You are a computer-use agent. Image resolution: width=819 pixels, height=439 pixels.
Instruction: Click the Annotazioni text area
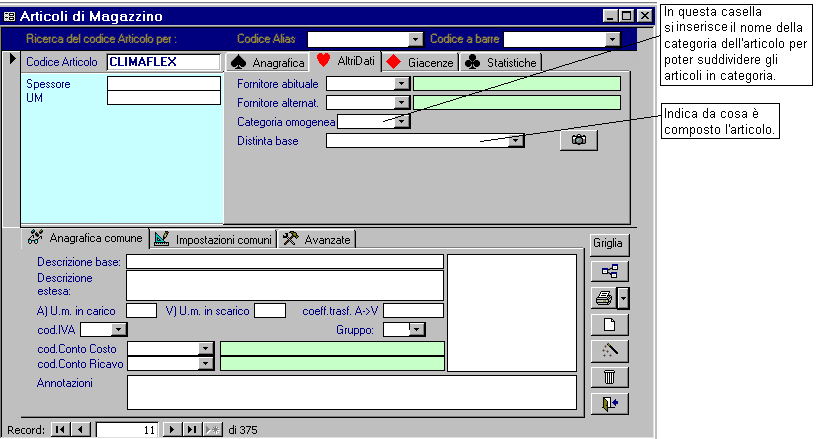(x=352, y=392)
